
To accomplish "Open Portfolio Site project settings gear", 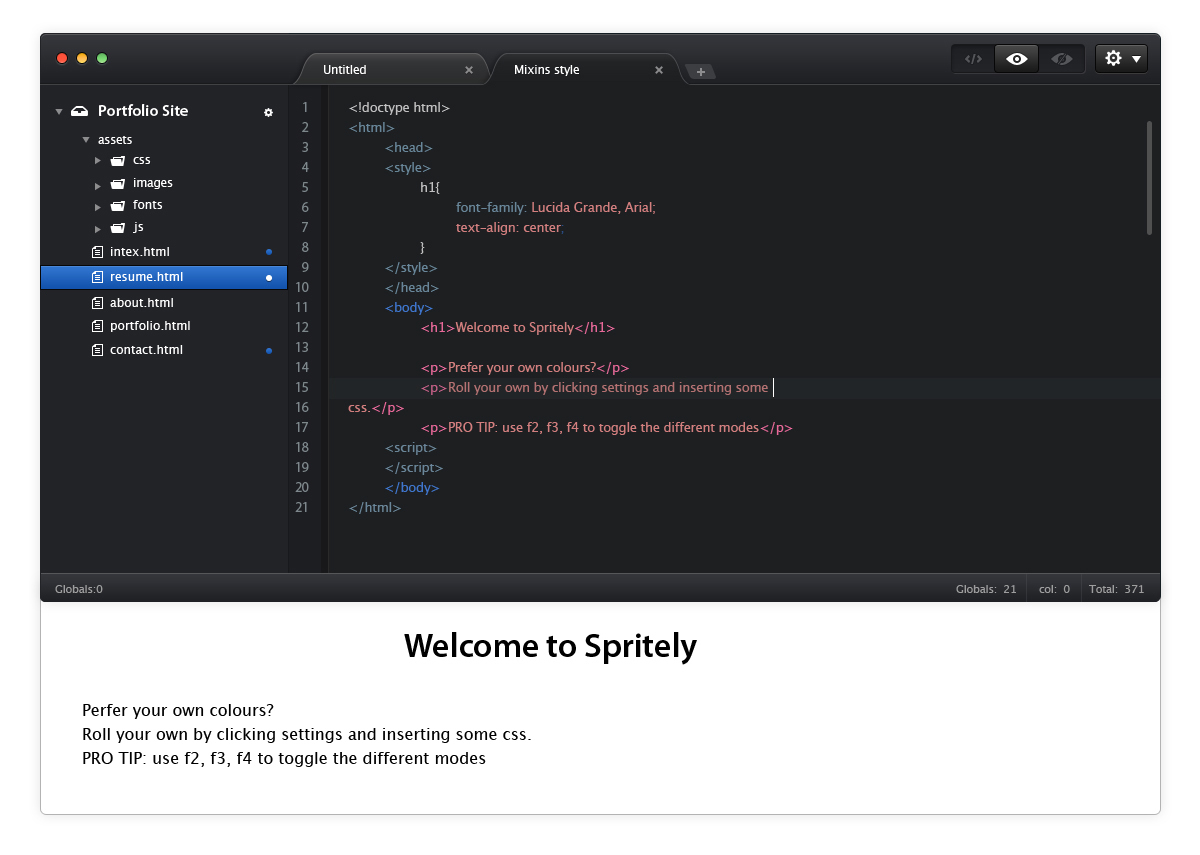I will coord(268,112).
